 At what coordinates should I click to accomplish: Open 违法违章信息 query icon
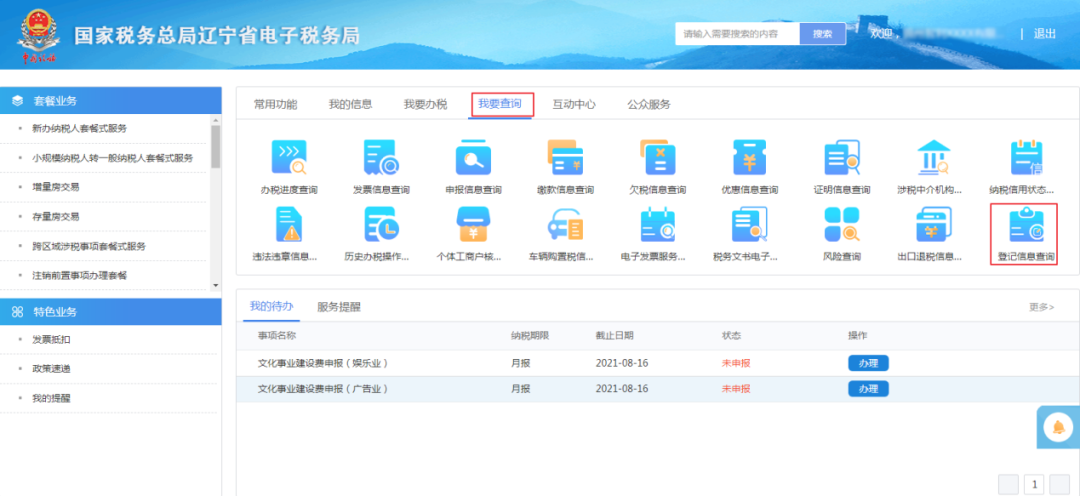[289, 225]
